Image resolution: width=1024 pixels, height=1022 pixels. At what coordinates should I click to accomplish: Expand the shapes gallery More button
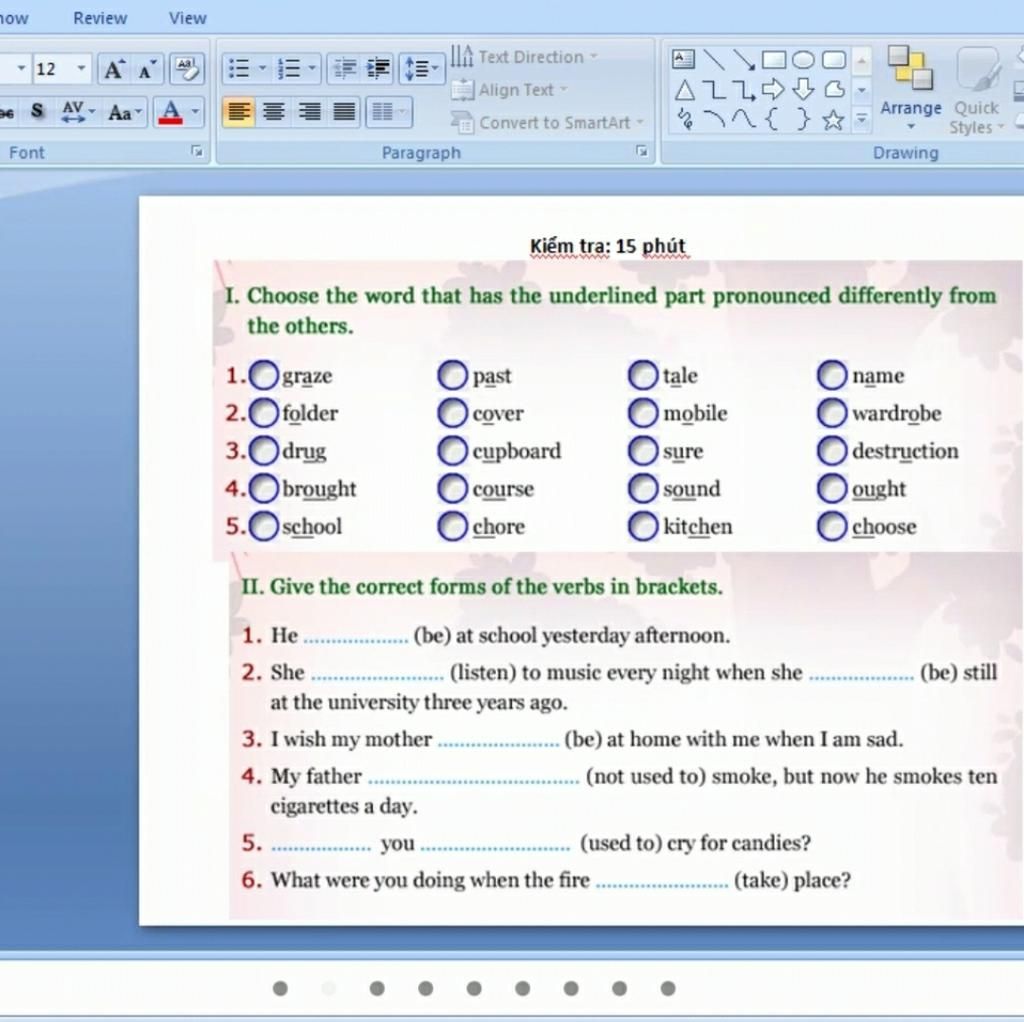pyautogui.click(x=861, y=120)
